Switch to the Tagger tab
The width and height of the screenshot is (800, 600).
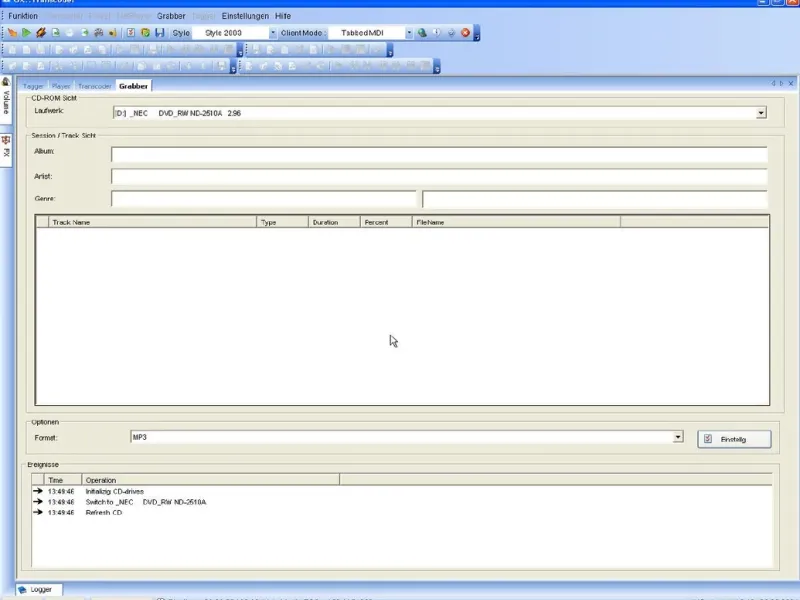tap(33, 86)
